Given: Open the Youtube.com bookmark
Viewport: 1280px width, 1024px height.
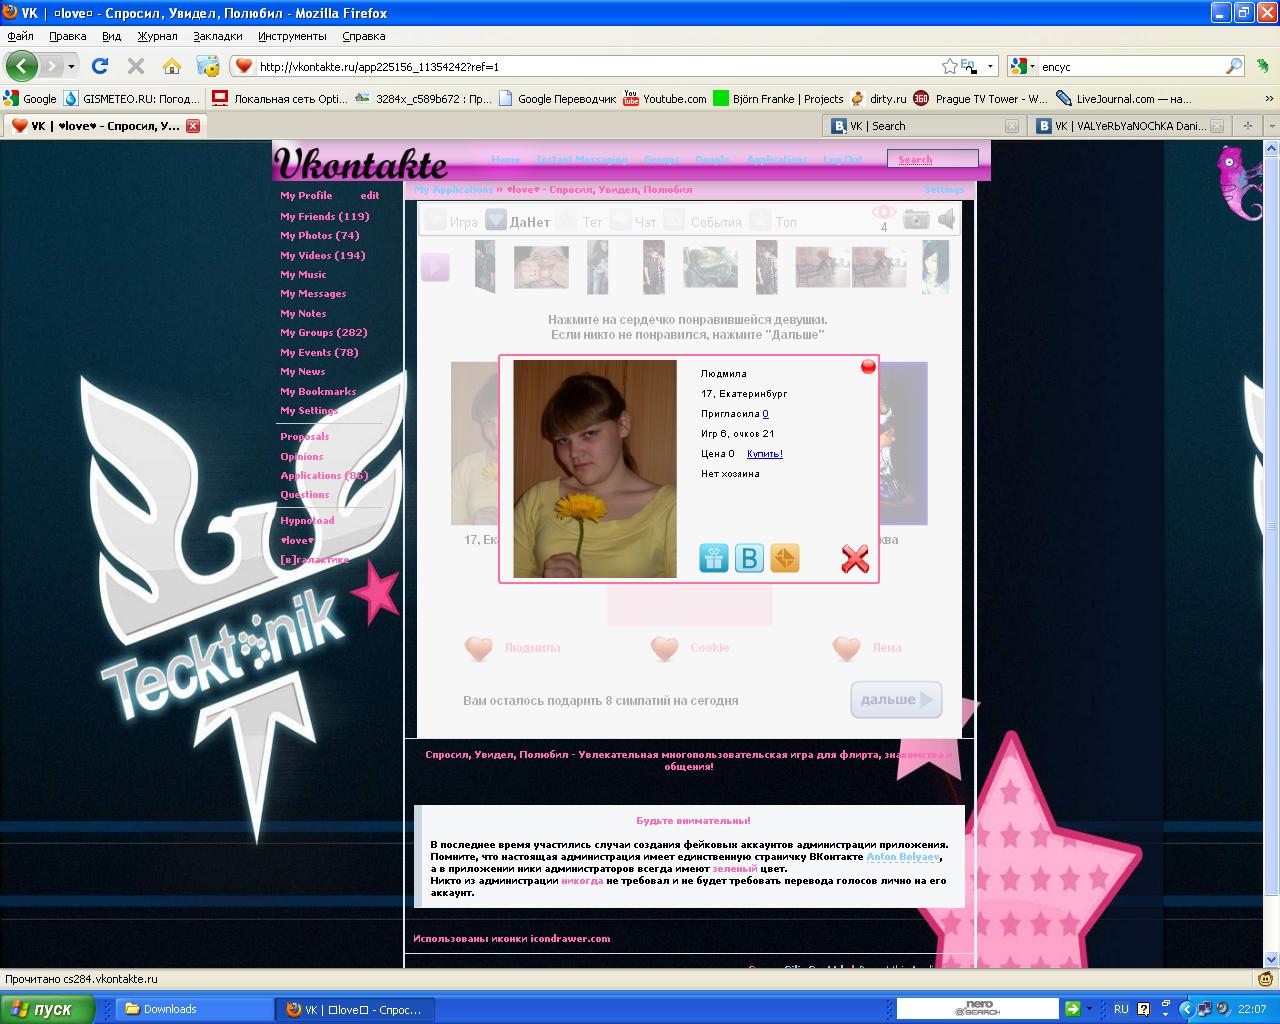Looking at the screenshot, I should [665, 99].
